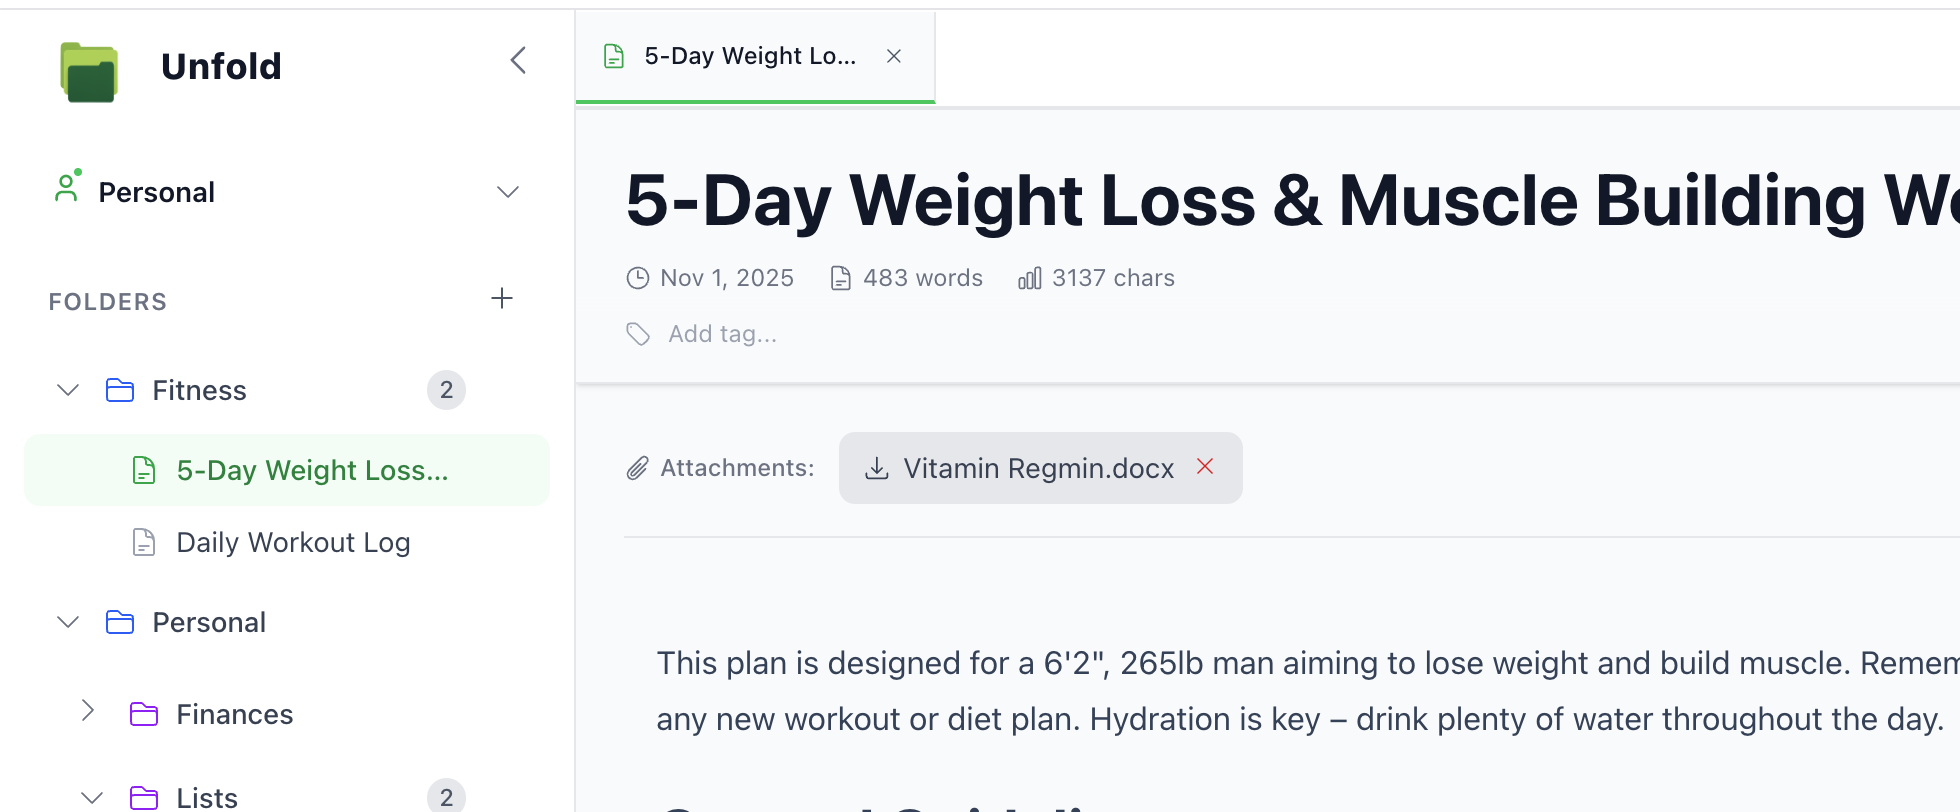Click the download icon on Vitamin Regmin.docx
Screen dimensions: 1960x812
point(877,468)
